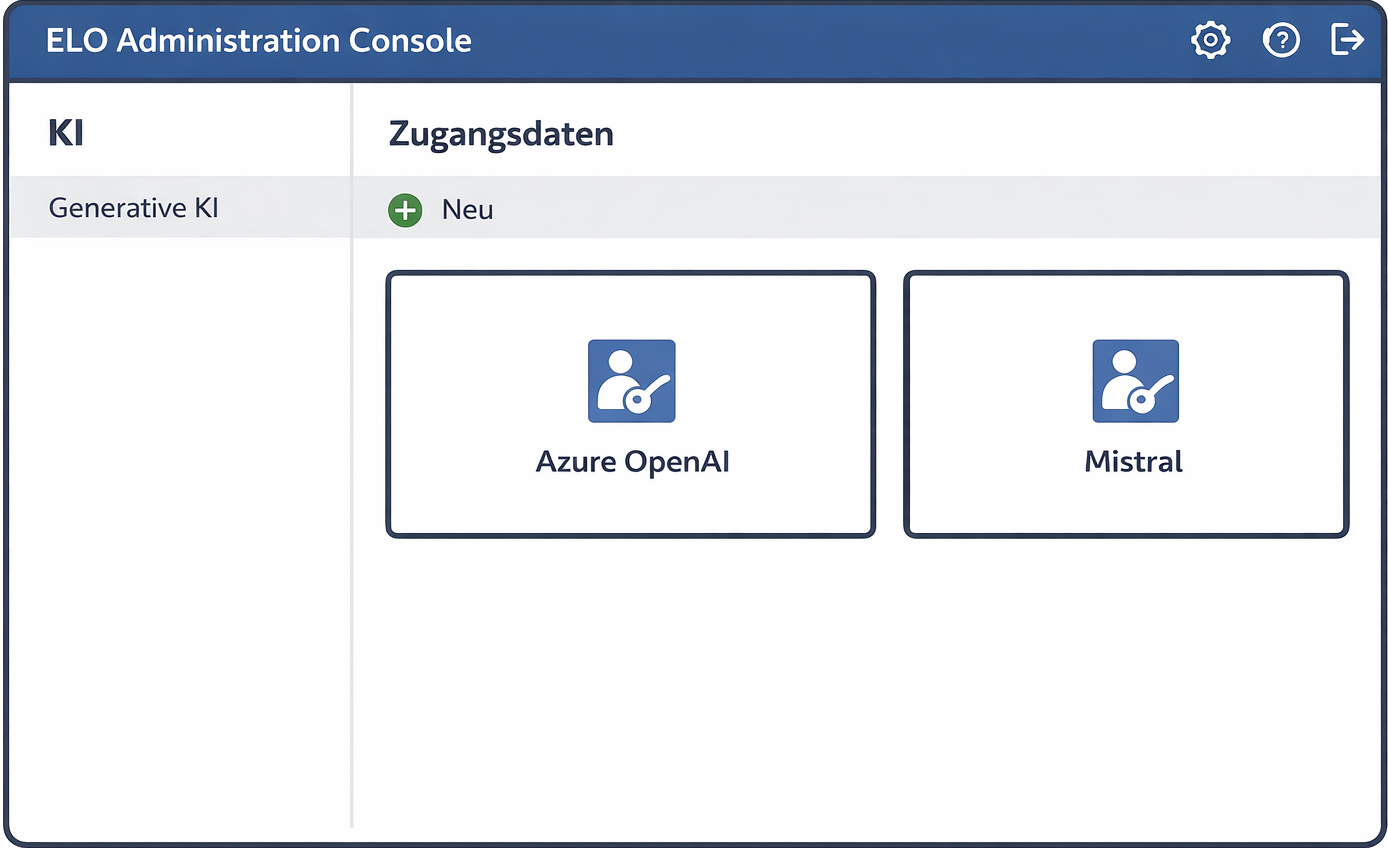
Task: Click the person-with-key icon on the right card
Action: (x=1133, y=380)
